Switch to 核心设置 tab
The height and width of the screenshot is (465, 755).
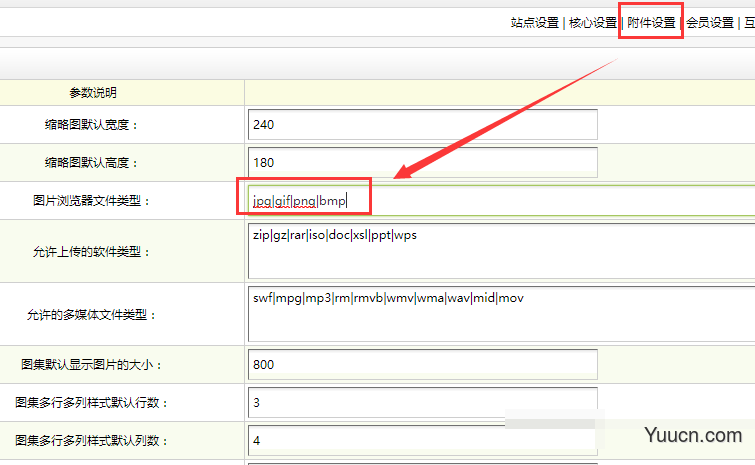click(593, 23)
